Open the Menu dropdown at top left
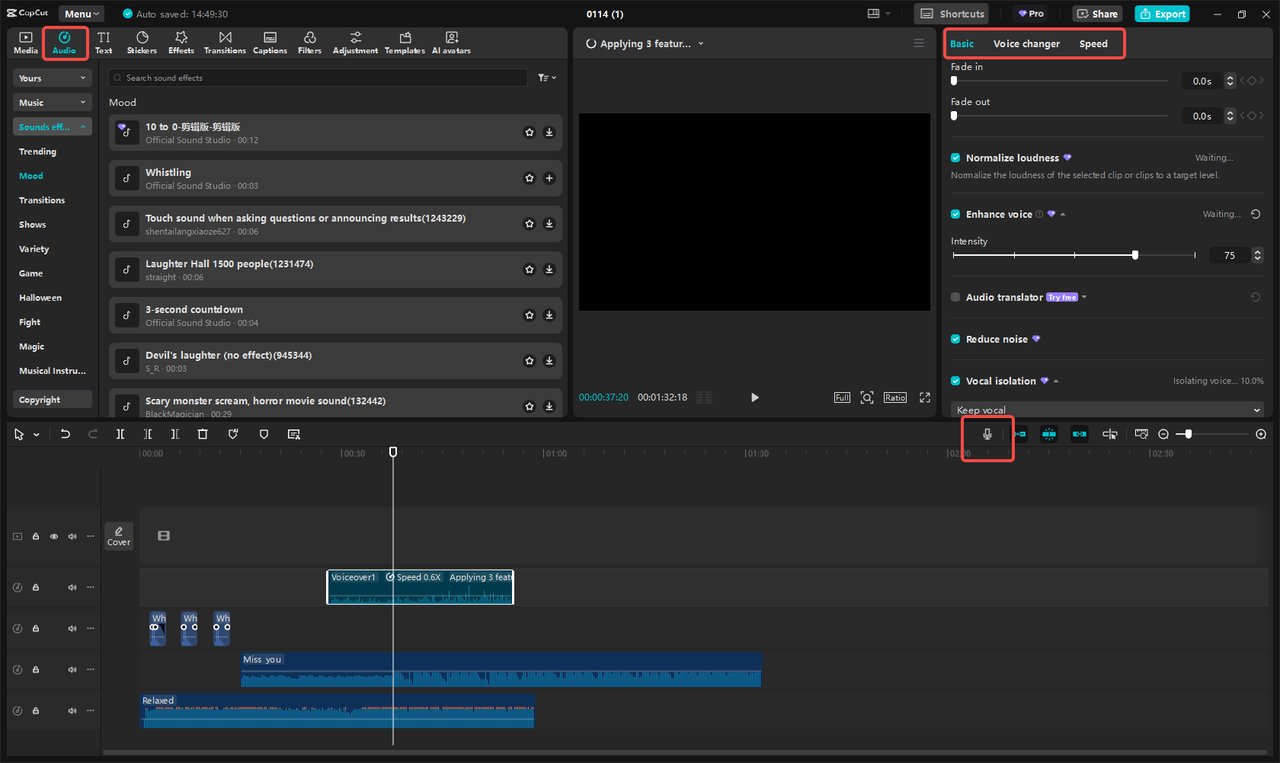 (x=80, y=13)
